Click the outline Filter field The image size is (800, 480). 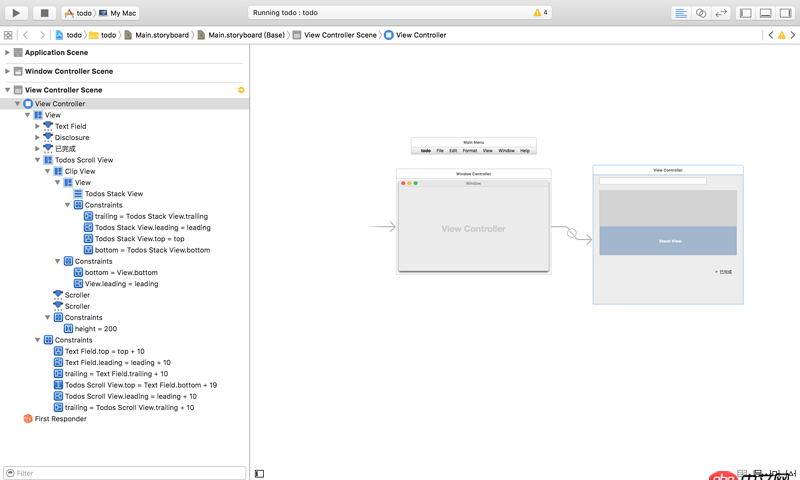[x=124, y=473]
